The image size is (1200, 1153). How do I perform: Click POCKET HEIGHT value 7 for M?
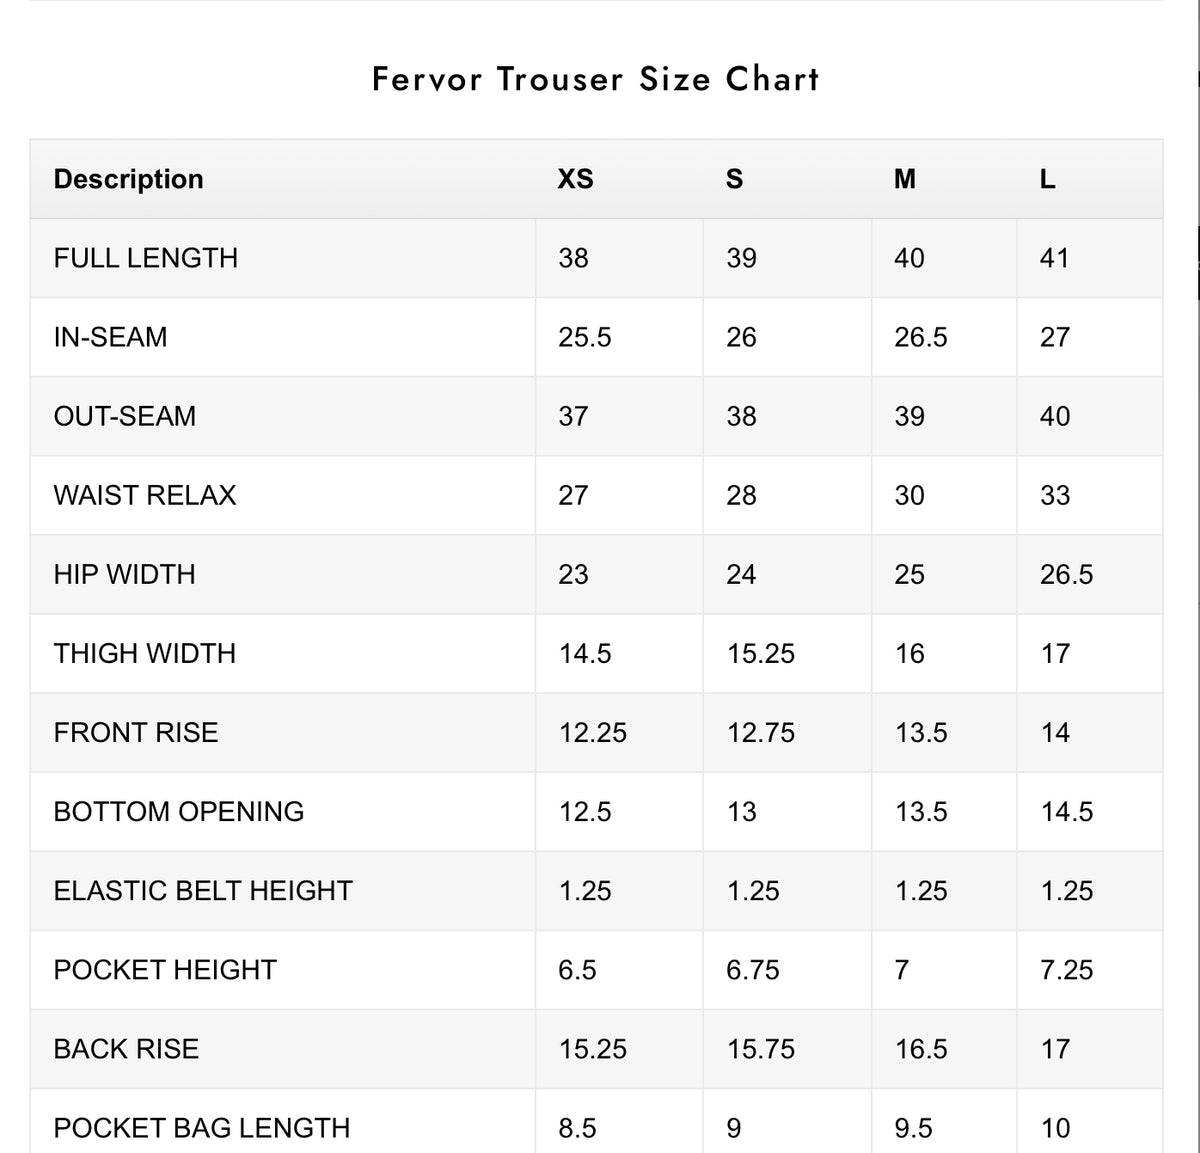click(x=902, y=969)
